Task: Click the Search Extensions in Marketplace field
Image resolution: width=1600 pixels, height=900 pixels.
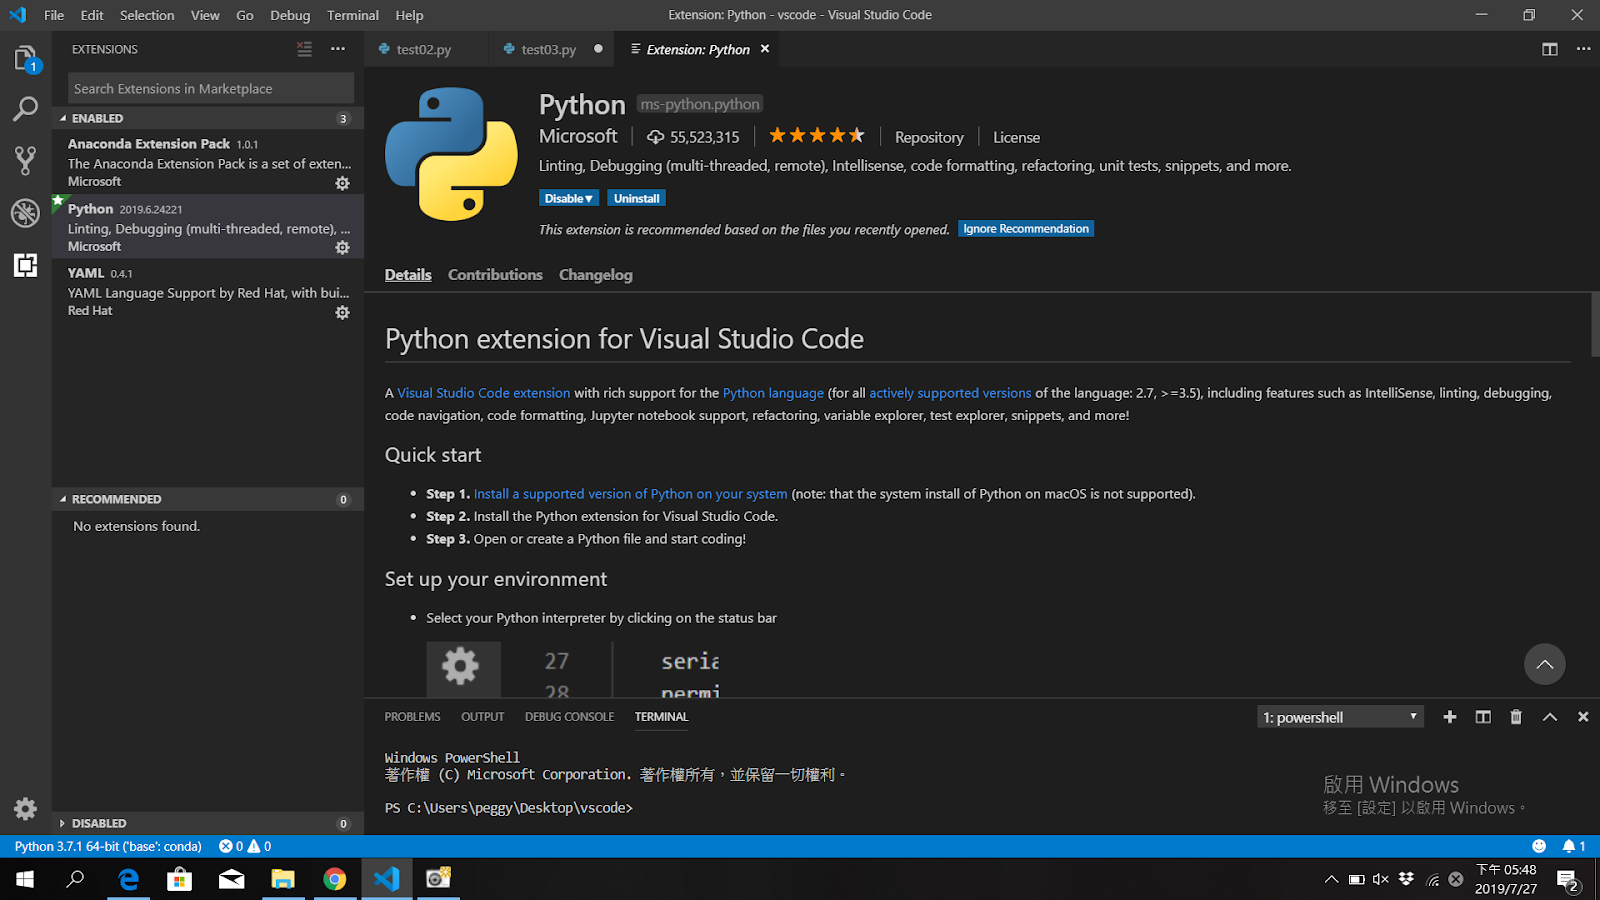Action: [x=208, y=88]
